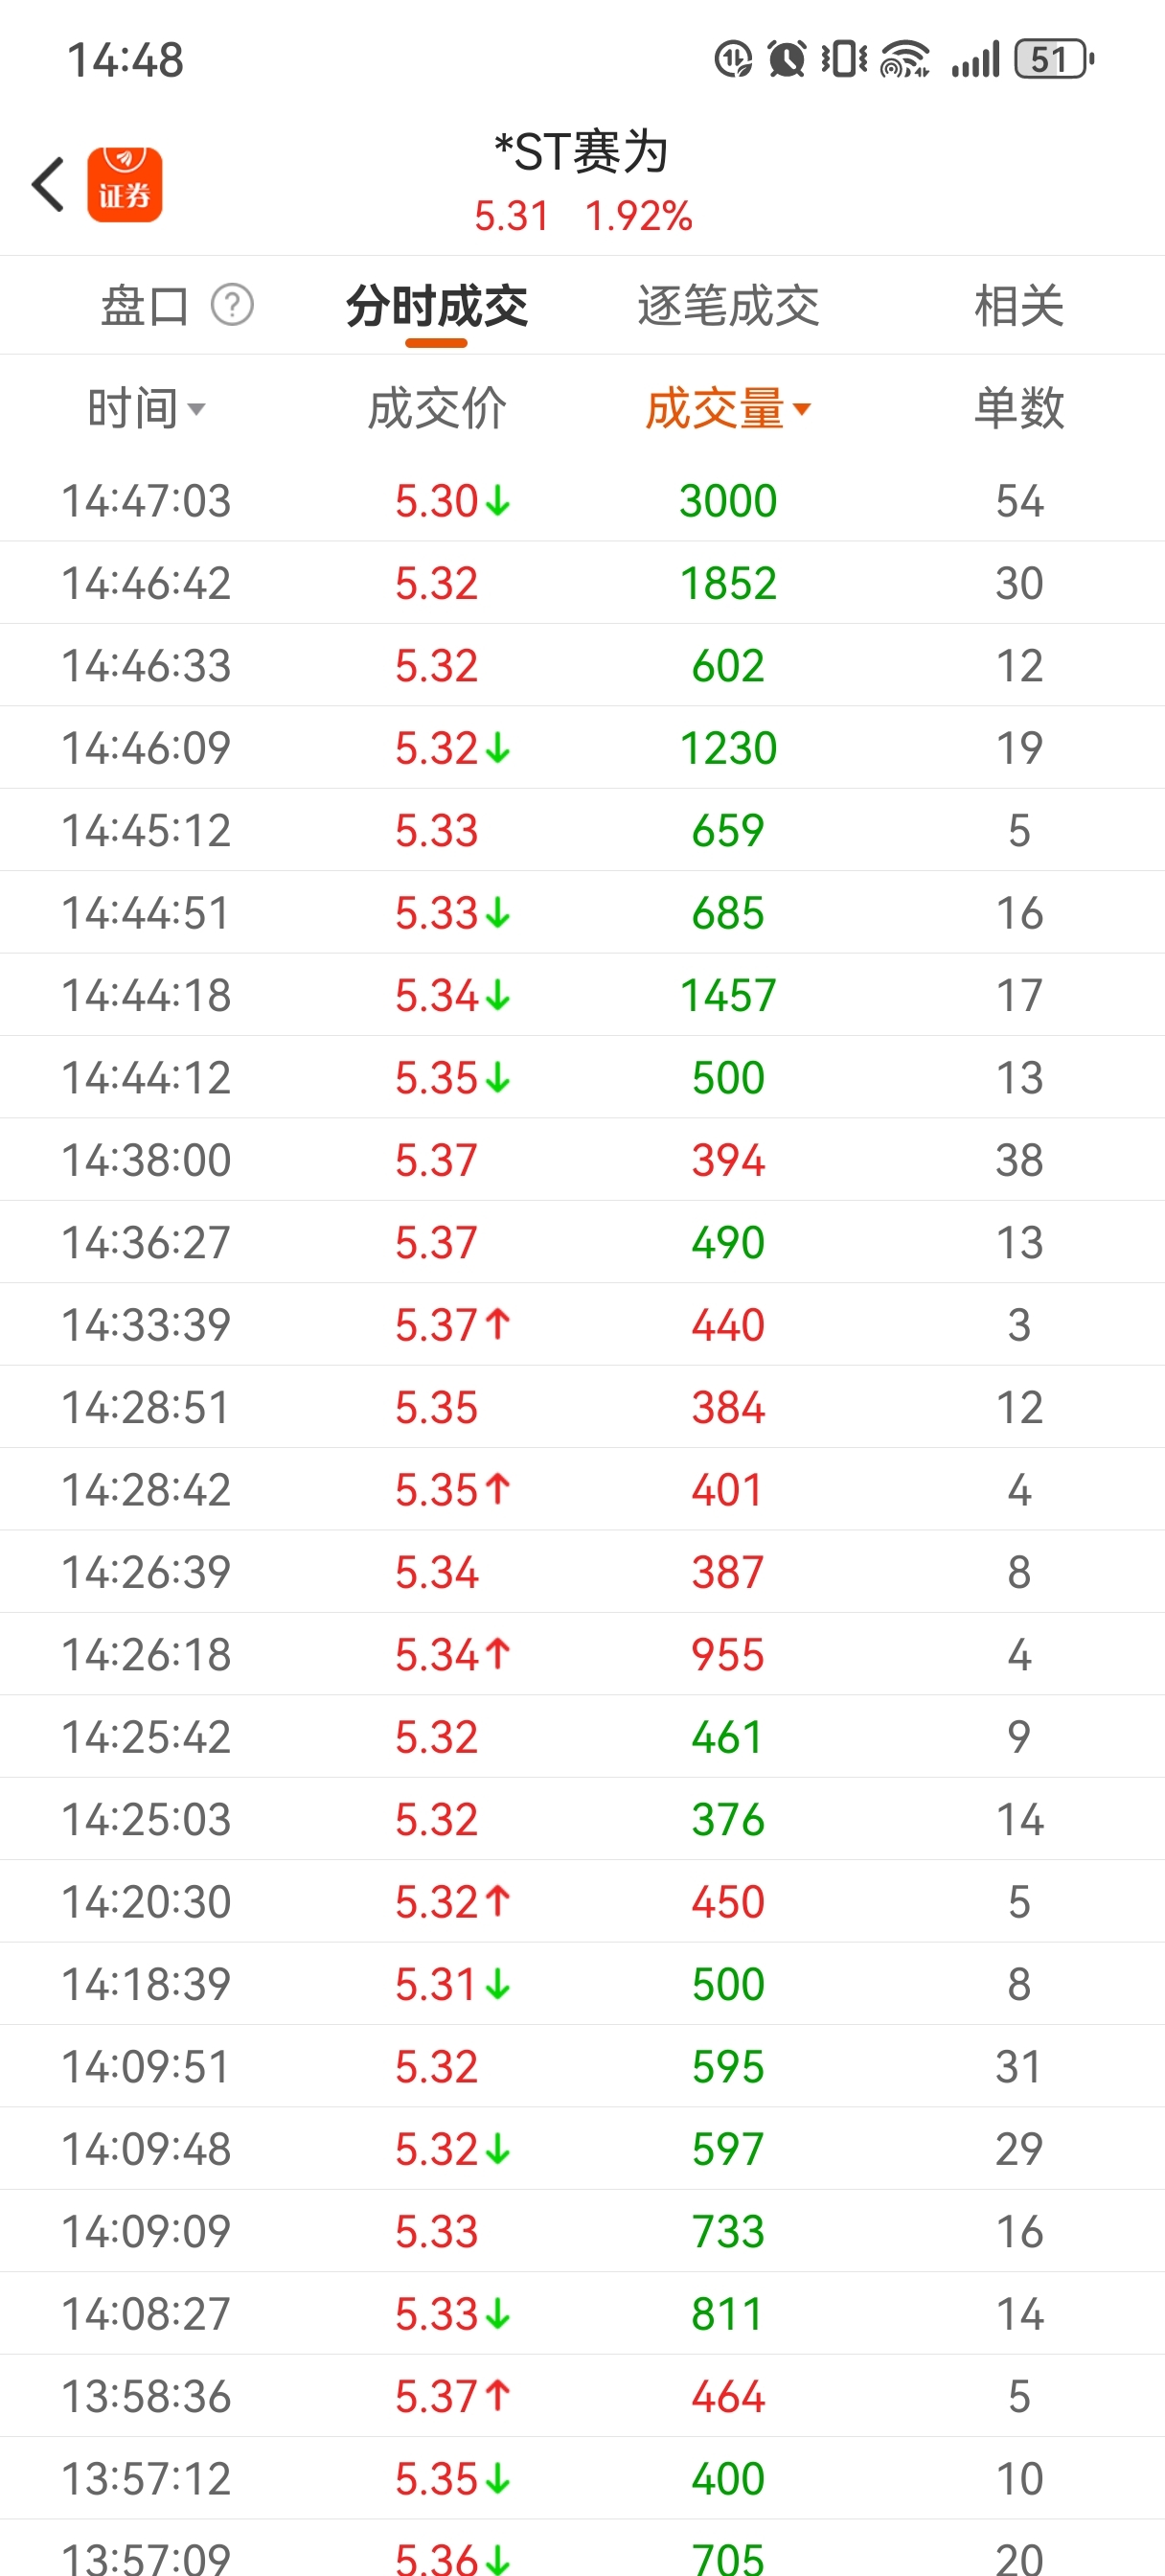The image size is (1165, 2576).
Task: Tap the battery indicator icon
Action: [1054, 59]
